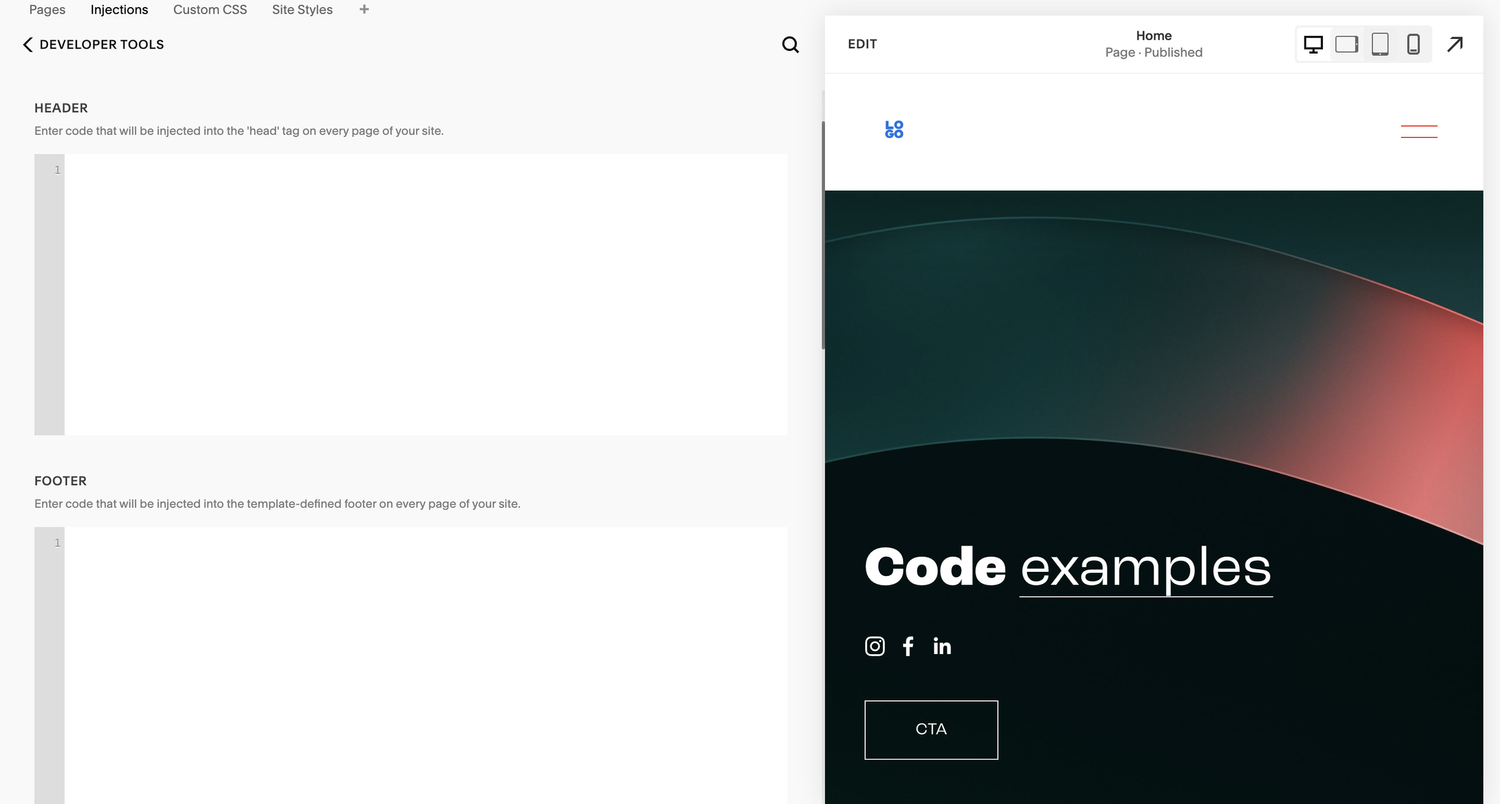
Task: Click the underlined examples heading link
Action: 1145,568
